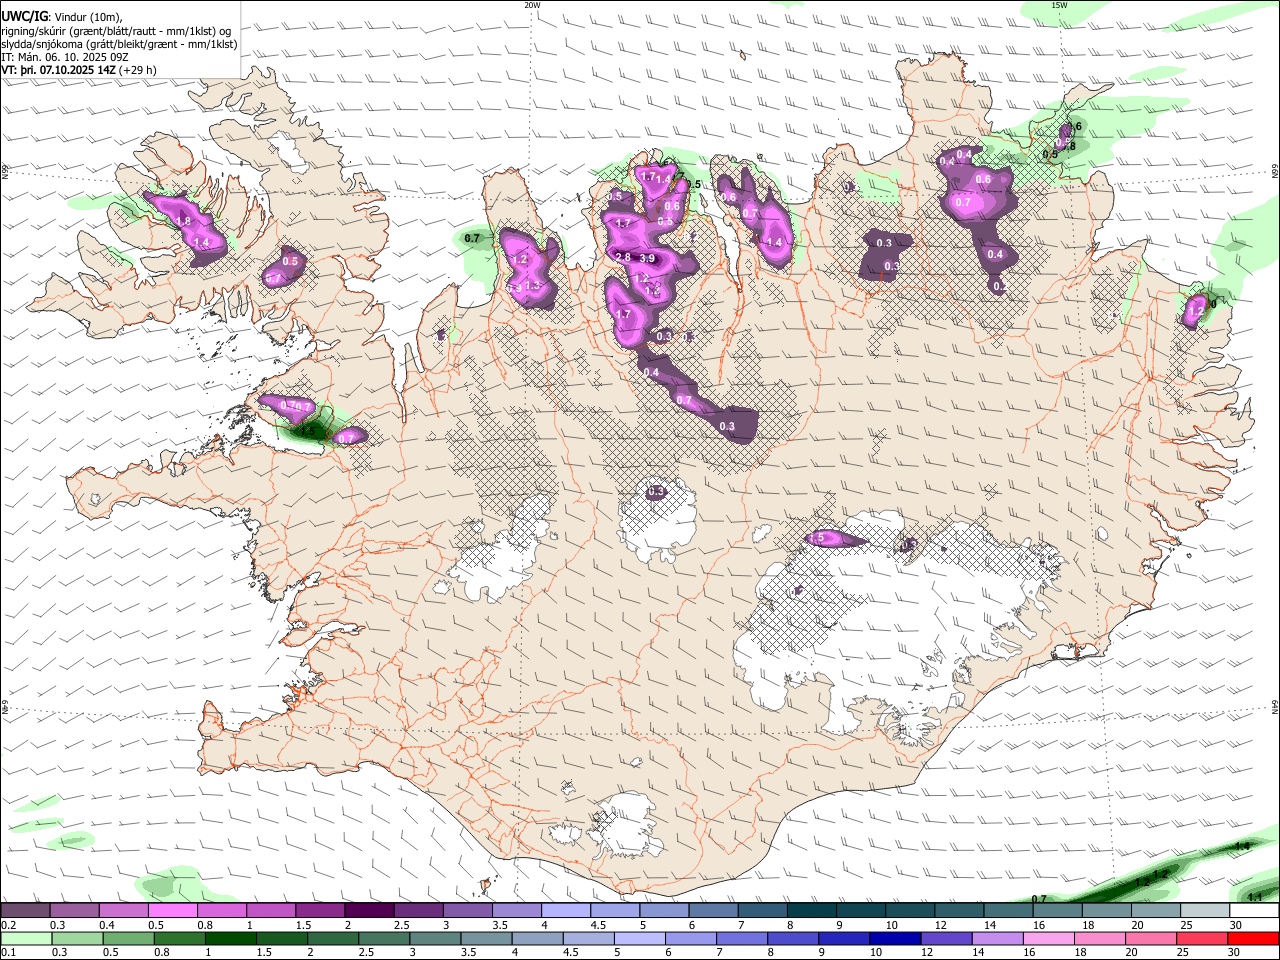The width and height of the screenshot is (1280, 960).
Task: Click the 'slydda/snjókoma' legend description line
Action: pos(119,44)
